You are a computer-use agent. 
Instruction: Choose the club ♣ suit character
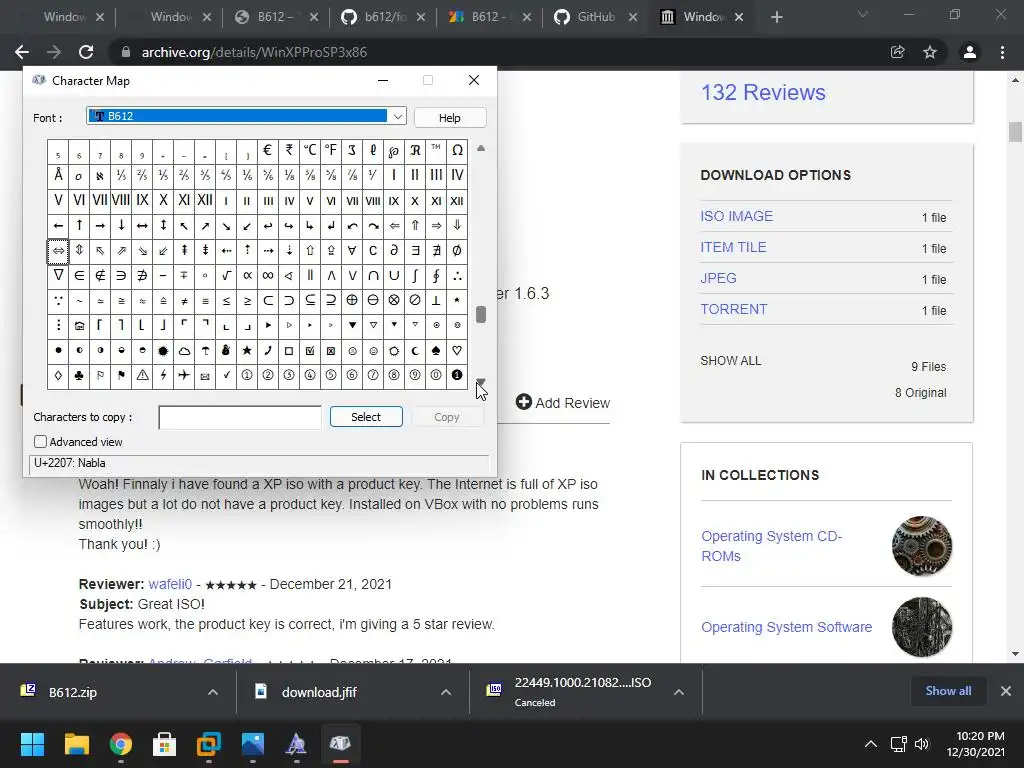[x=79, y=376]
